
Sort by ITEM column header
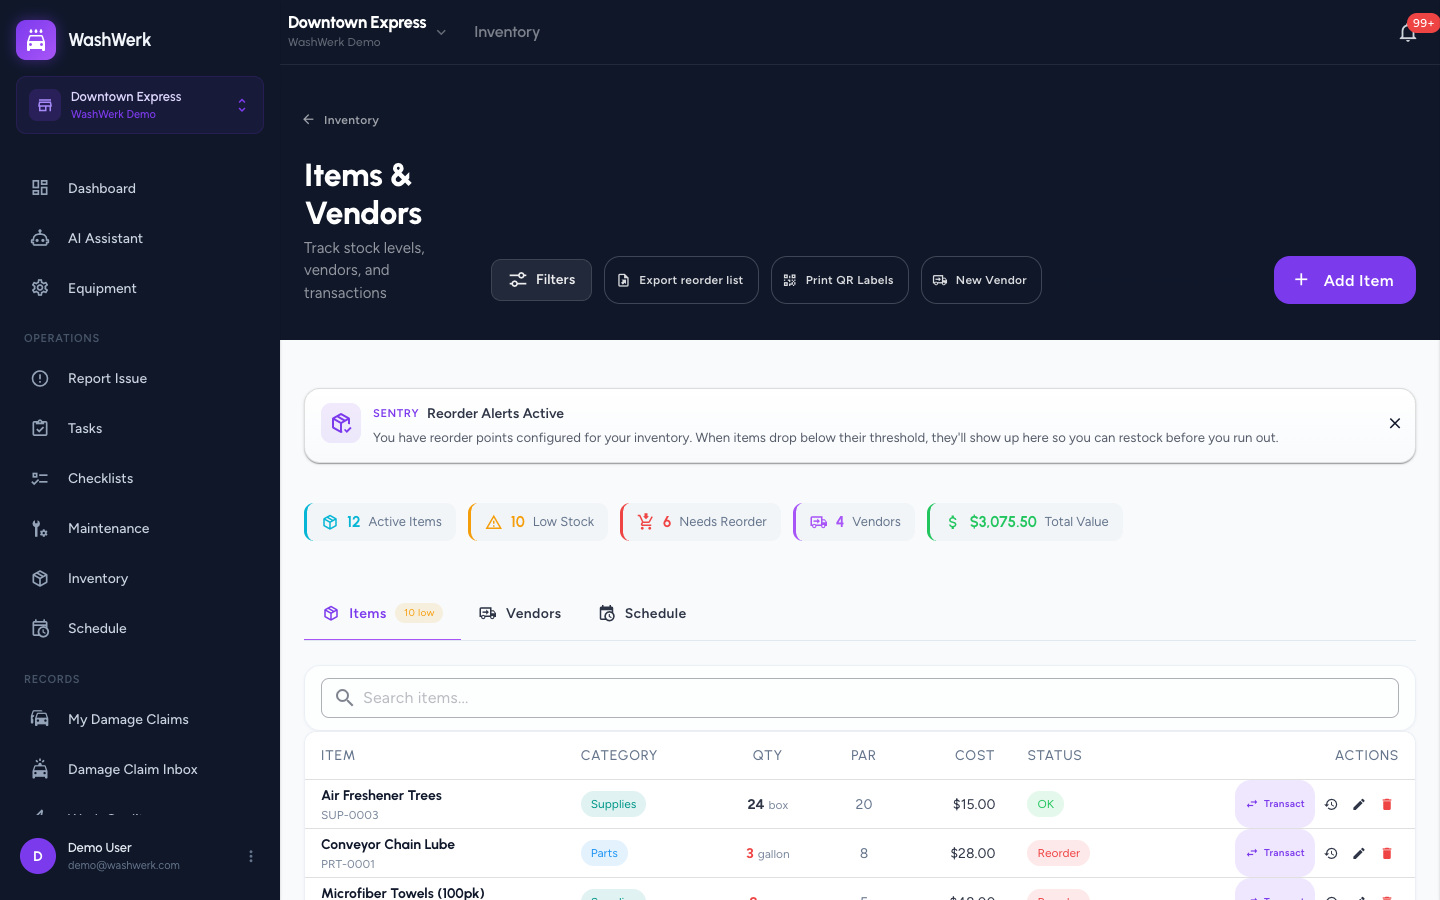338,755
